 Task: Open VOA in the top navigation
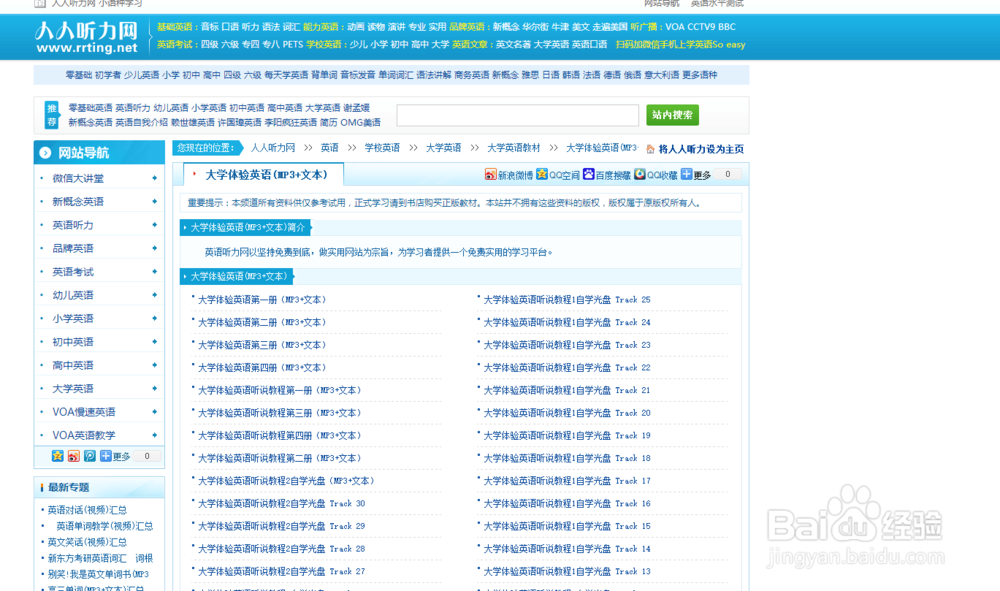[x=675, y=27]
